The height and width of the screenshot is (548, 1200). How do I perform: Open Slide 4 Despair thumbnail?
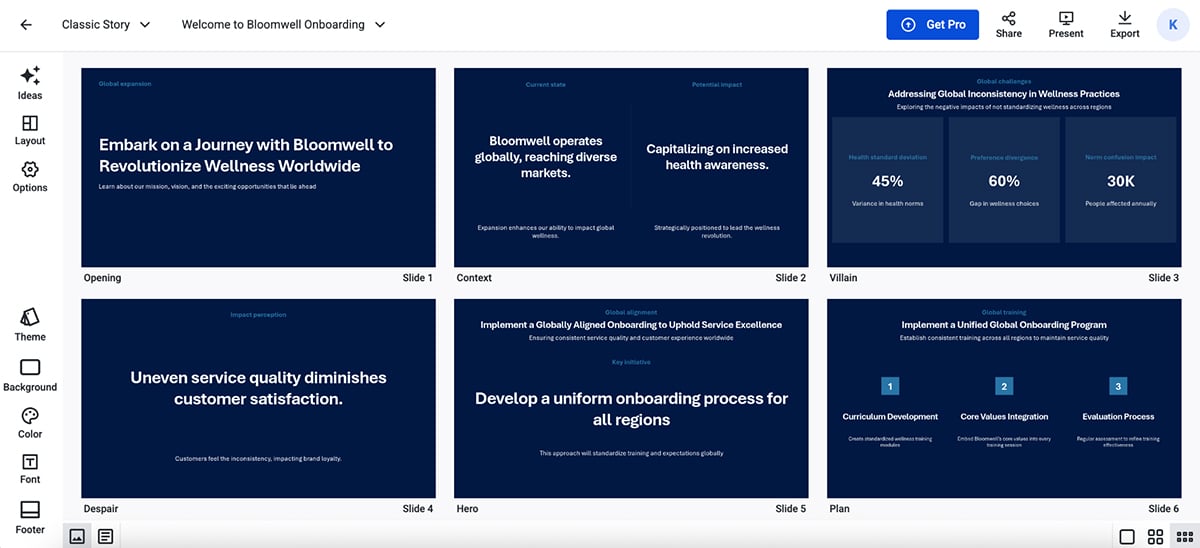click(x=258, y=398)
